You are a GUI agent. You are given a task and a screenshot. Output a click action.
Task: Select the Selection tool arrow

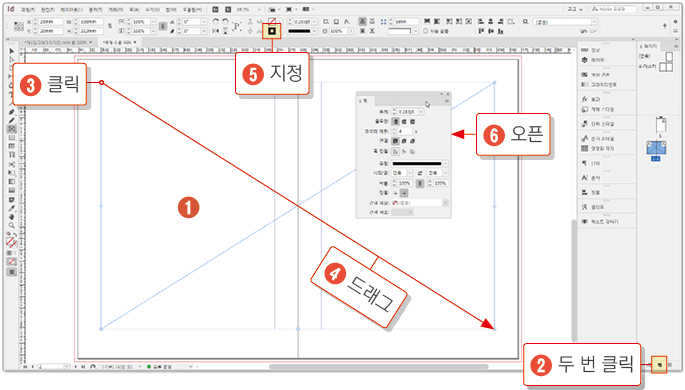point(12,51)
